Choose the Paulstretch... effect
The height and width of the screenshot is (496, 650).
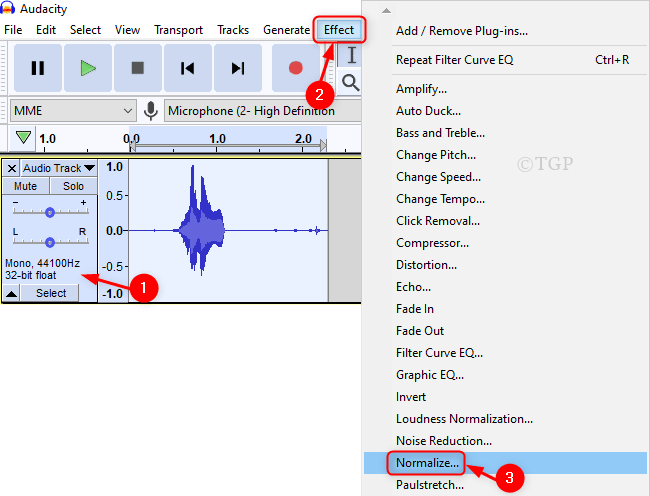tap(505, 485)
